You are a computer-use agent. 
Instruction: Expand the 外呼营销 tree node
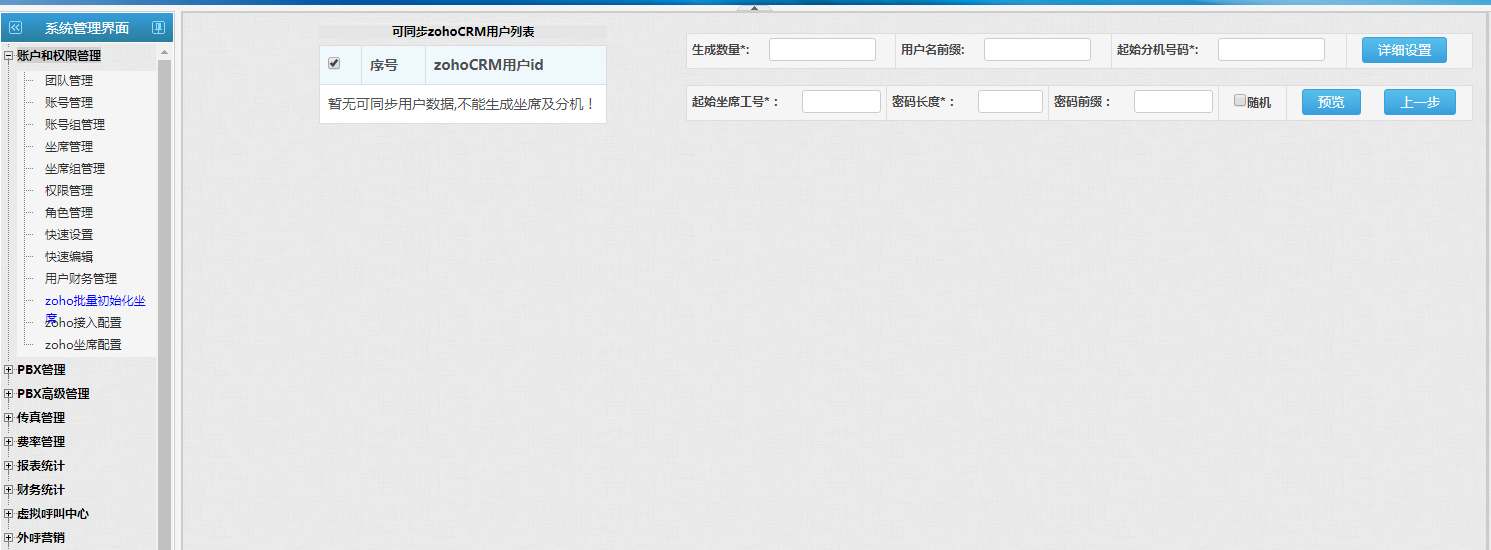coord(9,538)
